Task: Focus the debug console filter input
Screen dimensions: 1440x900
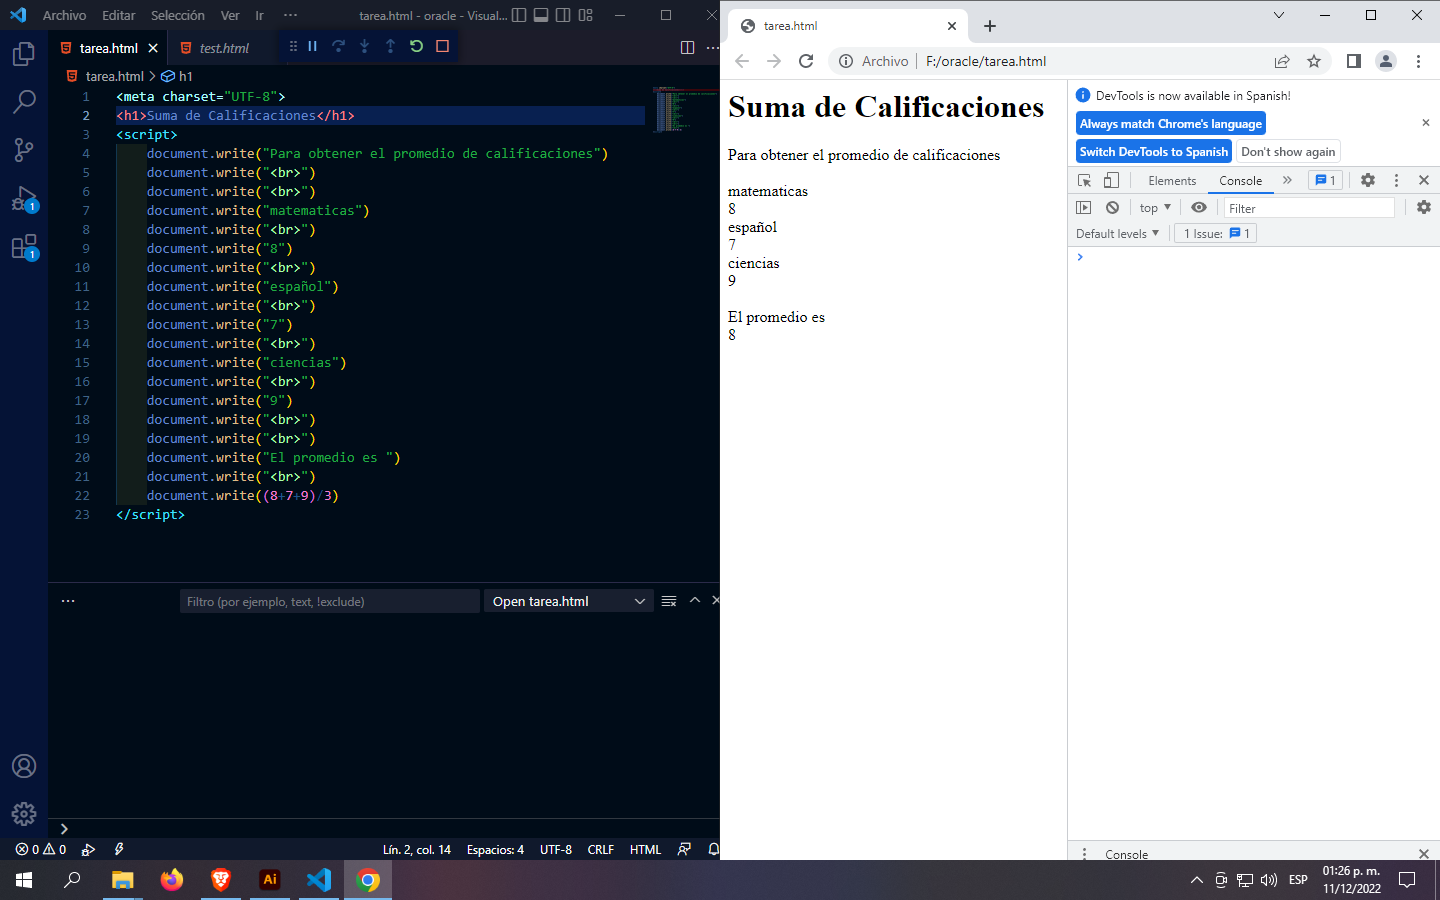Action: coord(330,601)
